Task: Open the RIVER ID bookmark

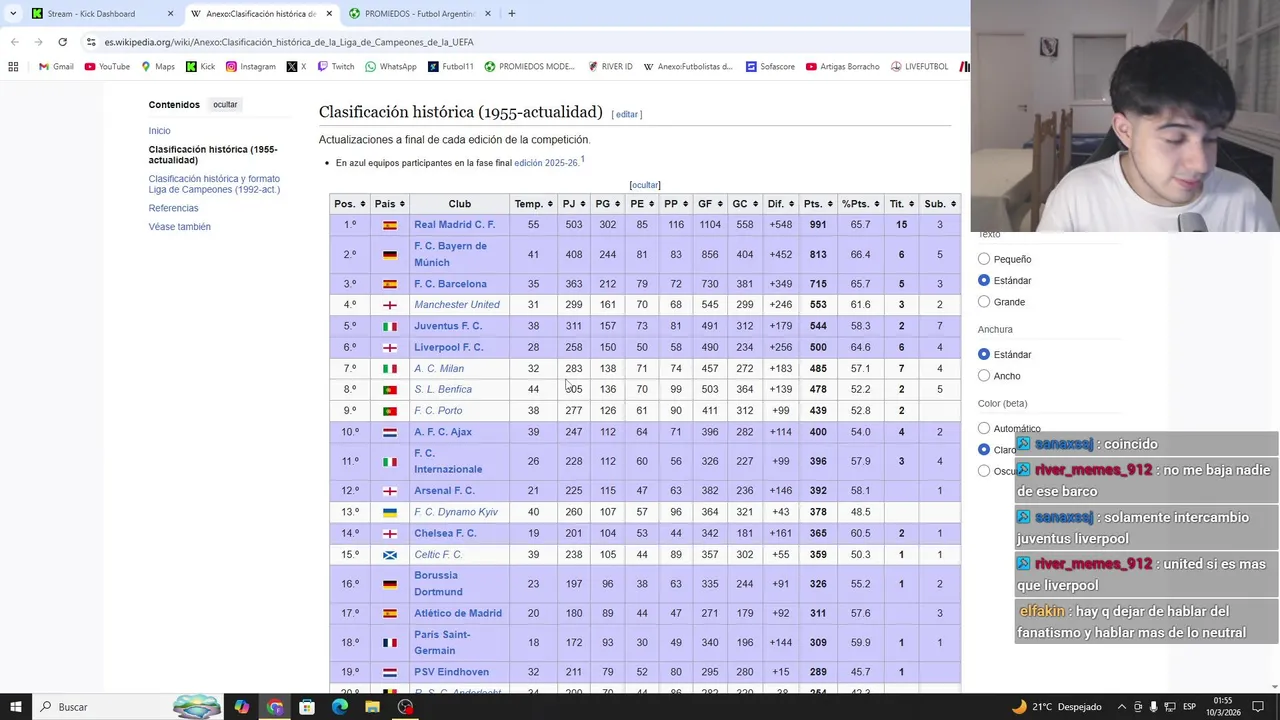Action: pos(609,67)
